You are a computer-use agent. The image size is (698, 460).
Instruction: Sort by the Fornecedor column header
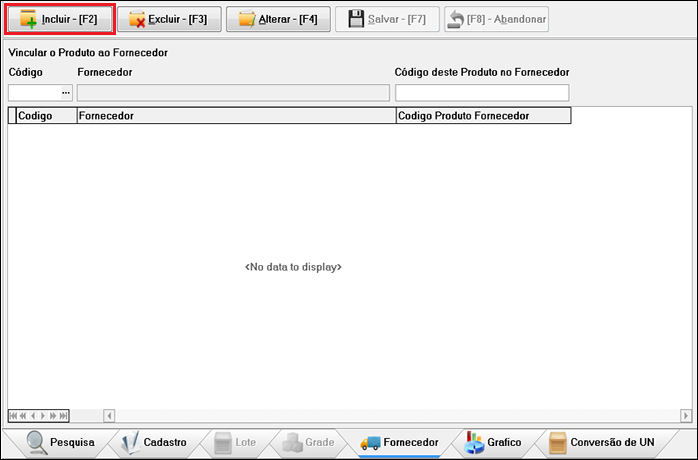(236, 116)
